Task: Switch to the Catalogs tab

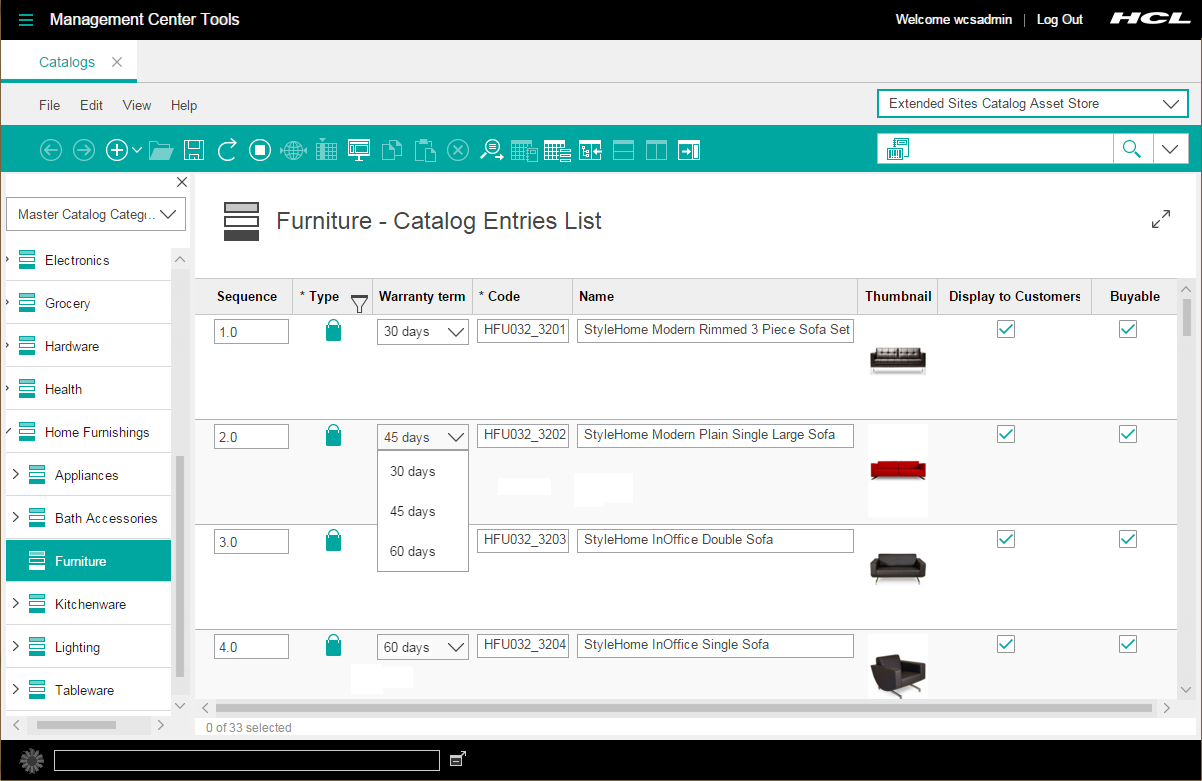Action: point(67,62)
